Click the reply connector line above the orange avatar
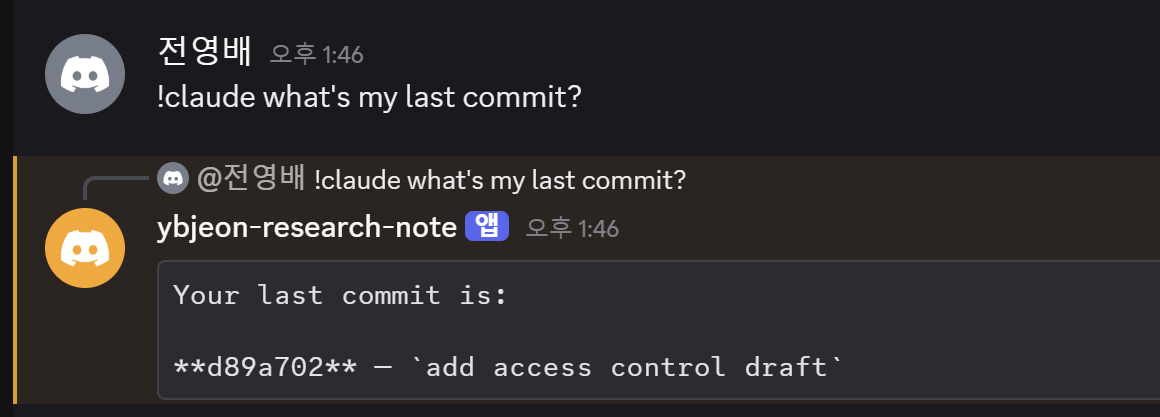 click(x=115, y=188)
